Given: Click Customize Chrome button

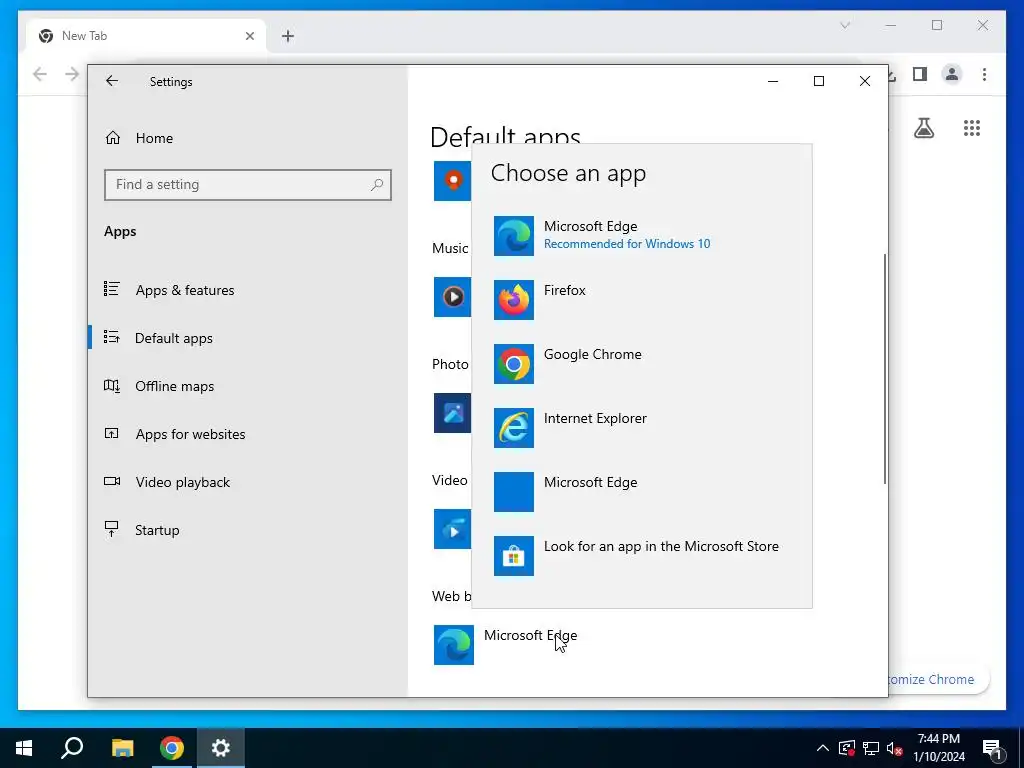Looking at the screenshot, I should pos(938,679).
